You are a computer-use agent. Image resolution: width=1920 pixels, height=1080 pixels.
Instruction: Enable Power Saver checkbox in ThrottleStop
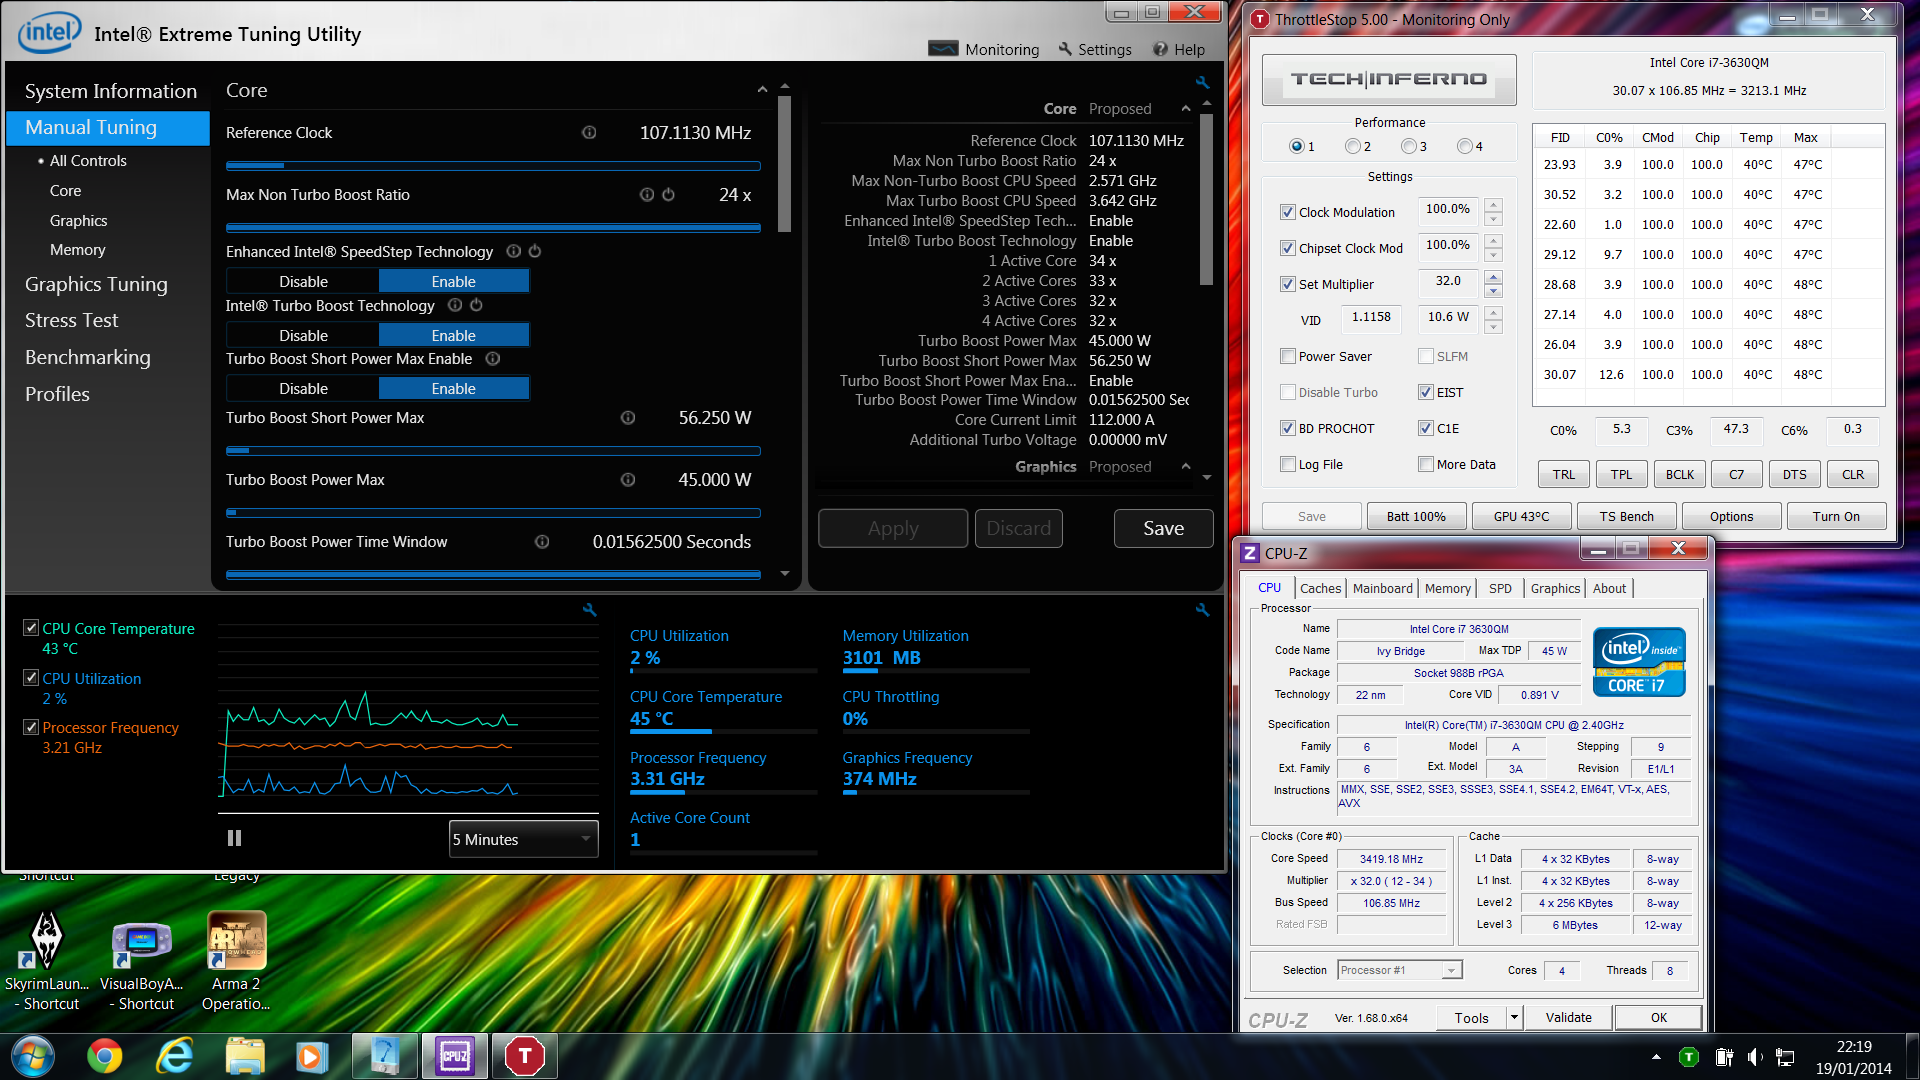coord(1288,356)
